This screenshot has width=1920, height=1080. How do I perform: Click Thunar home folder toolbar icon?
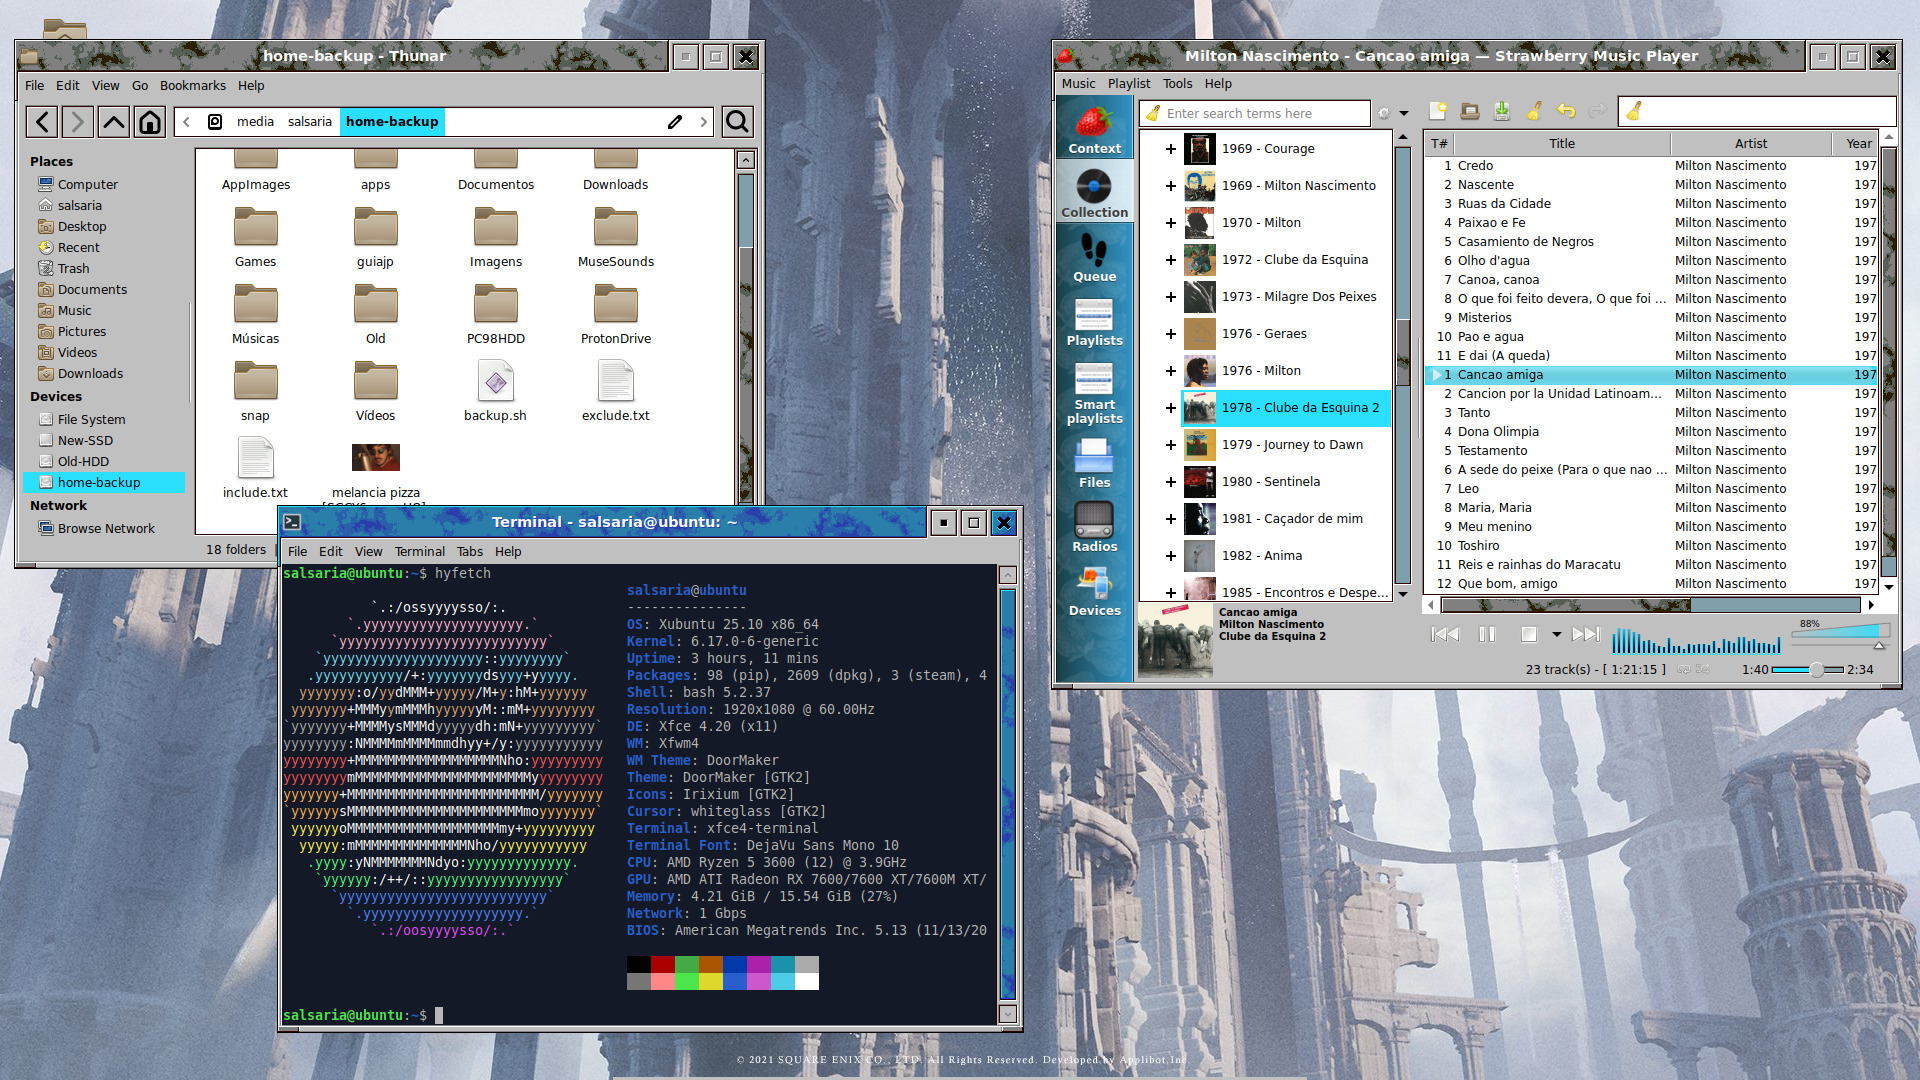pyautogui.click(x=150, y=122)
